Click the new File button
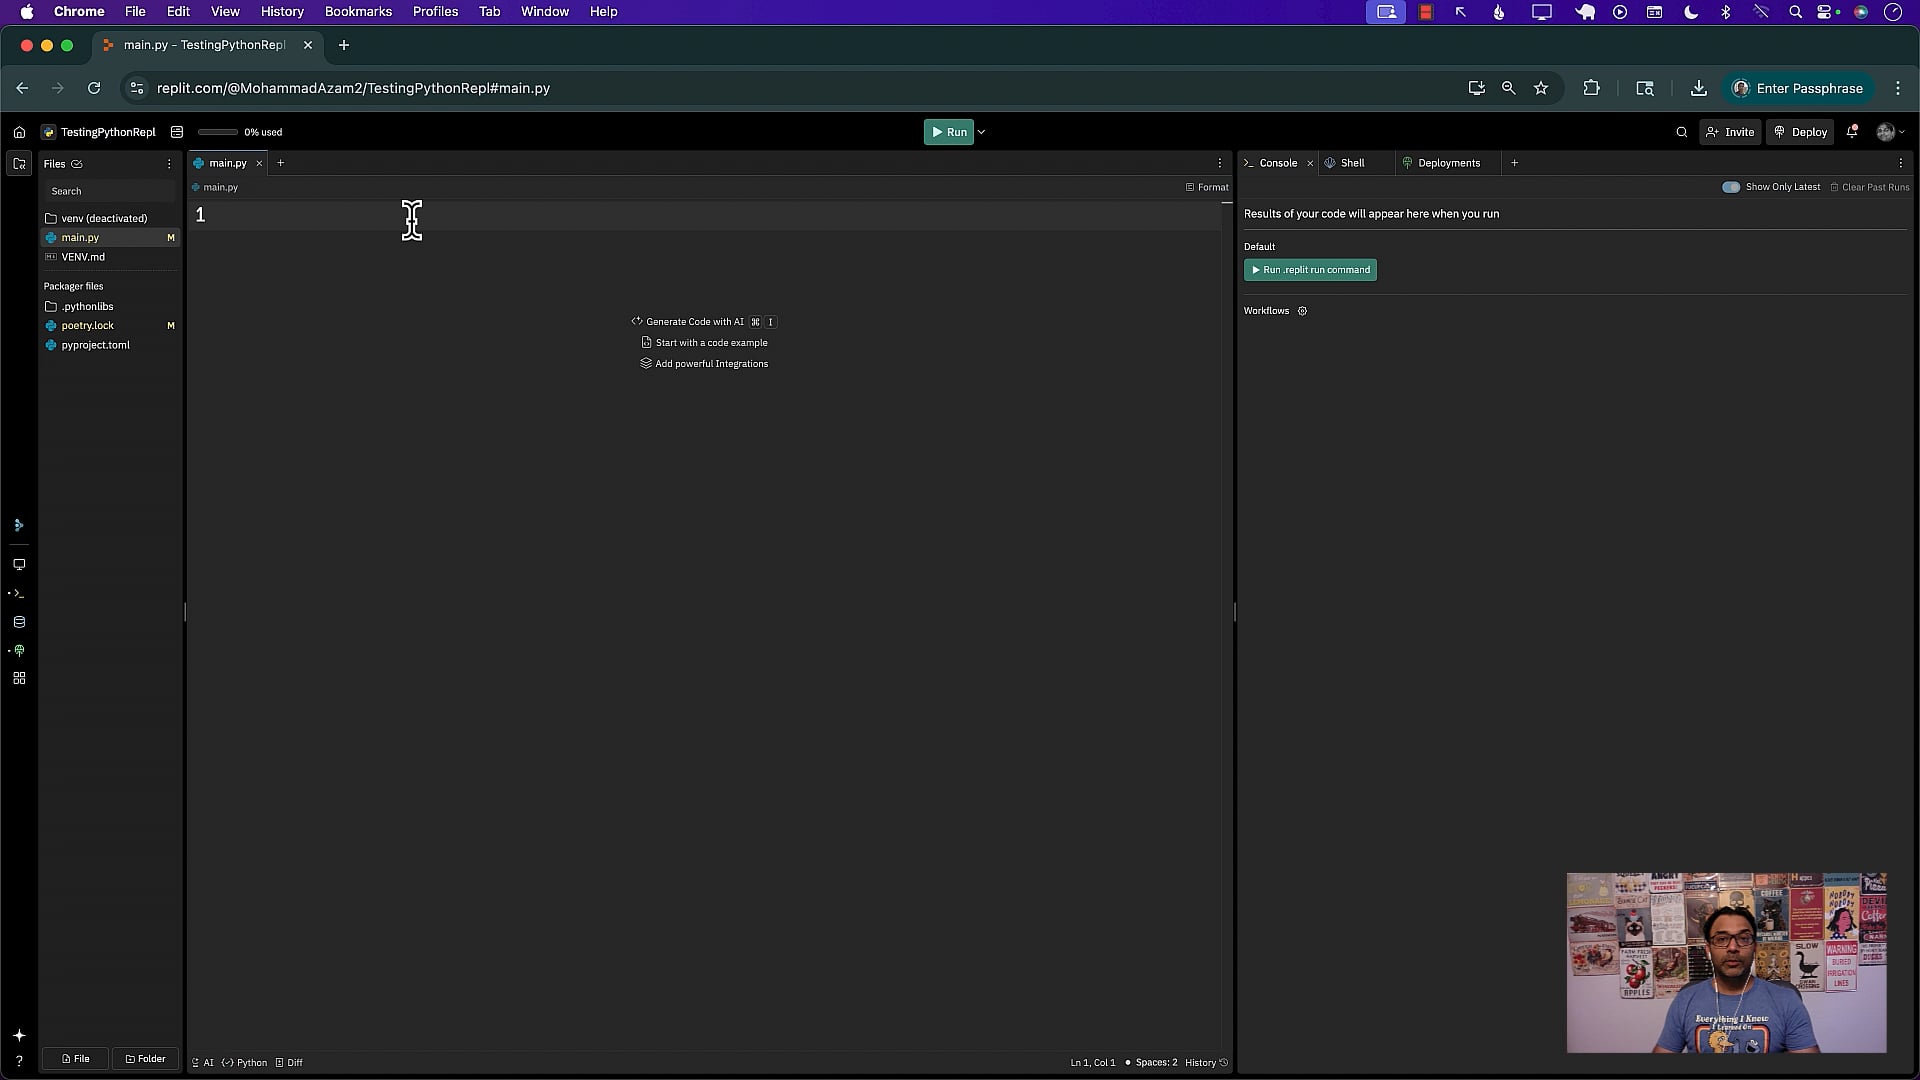This screenshot has width=1920, height=1080. tap(75, 1059)
